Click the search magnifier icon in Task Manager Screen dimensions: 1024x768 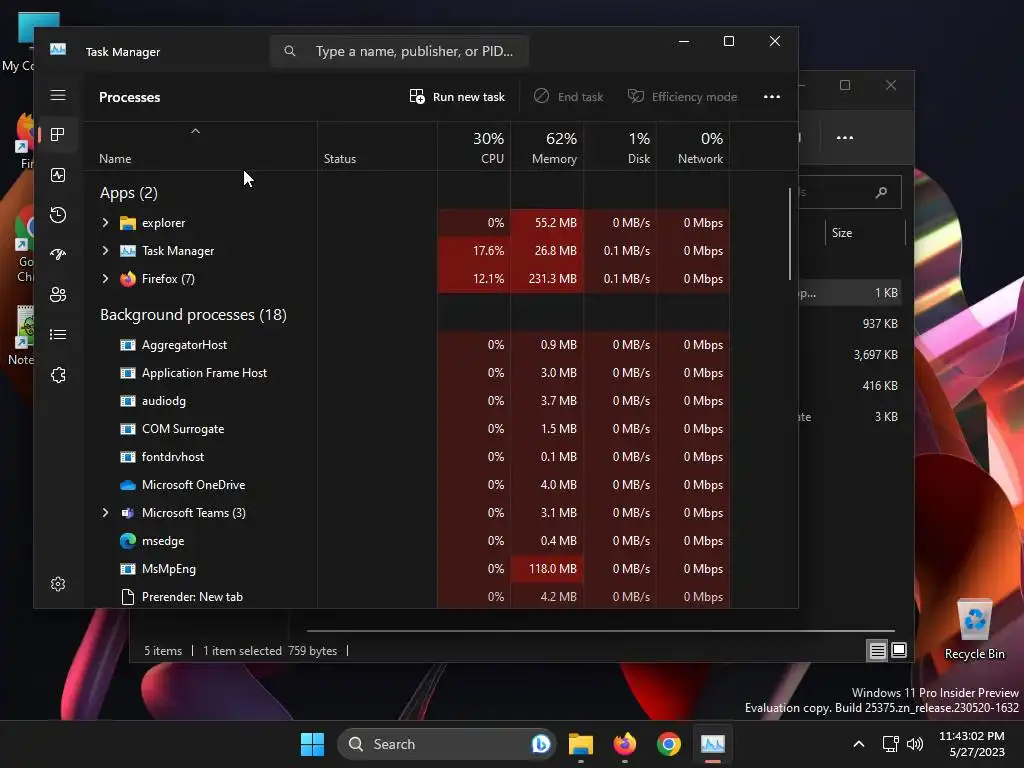[x=290, y=51]
